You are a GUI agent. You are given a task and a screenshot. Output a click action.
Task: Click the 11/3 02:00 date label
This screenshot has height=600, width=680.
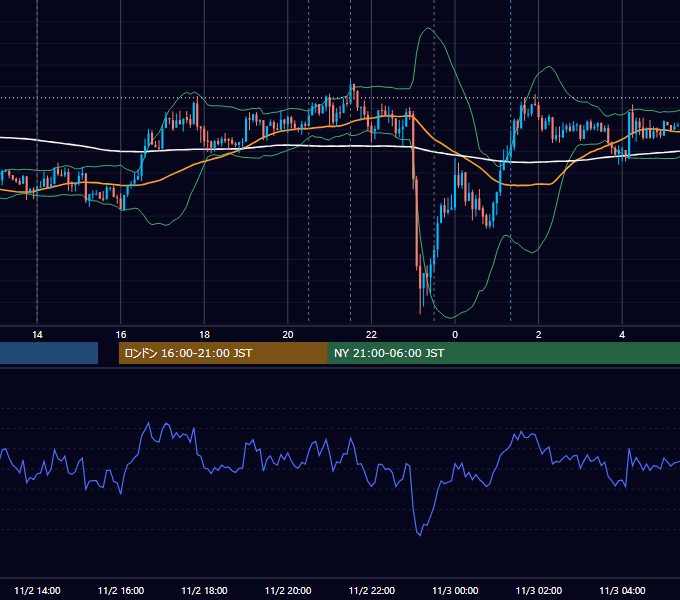539,590
